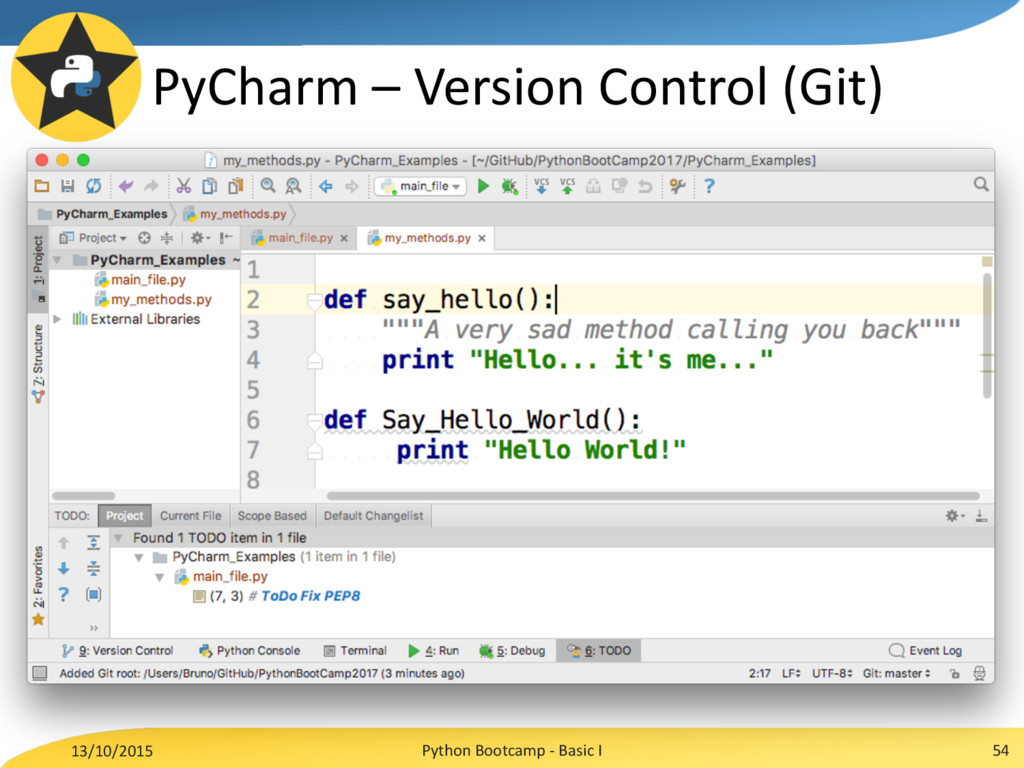The width and height of the screenshot is (1024, 768).
Task: Click Collapse All icon in Project panel
Action: coord(167,238)
